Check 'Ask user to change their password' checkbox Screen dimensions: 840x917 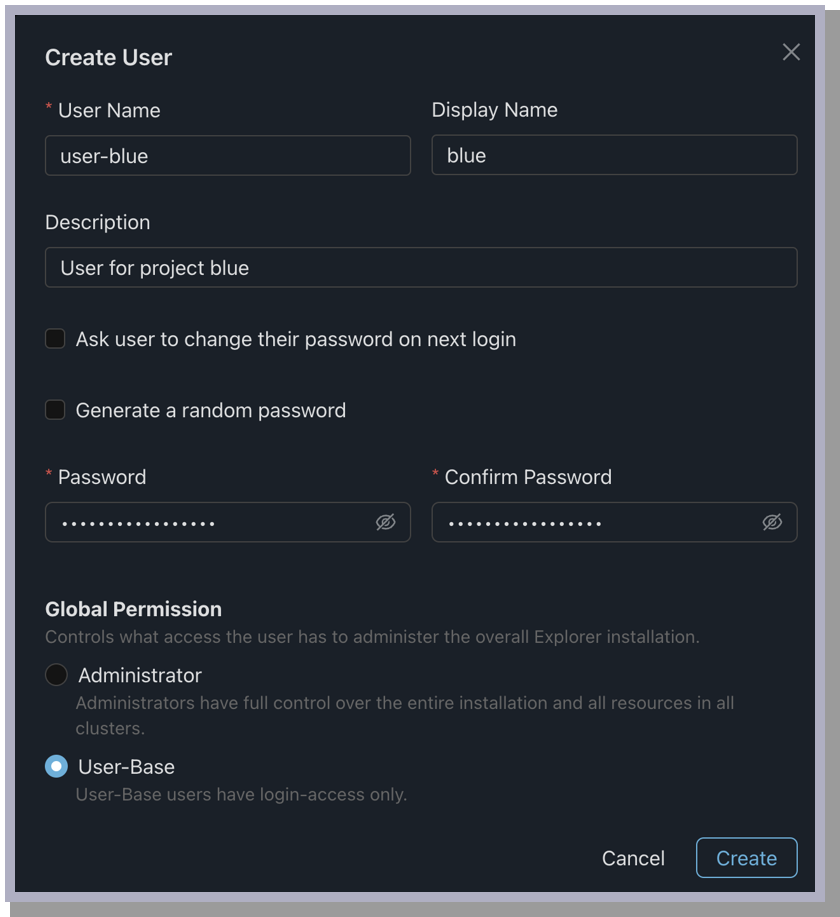pyautogui.click(x=56, y=339)
